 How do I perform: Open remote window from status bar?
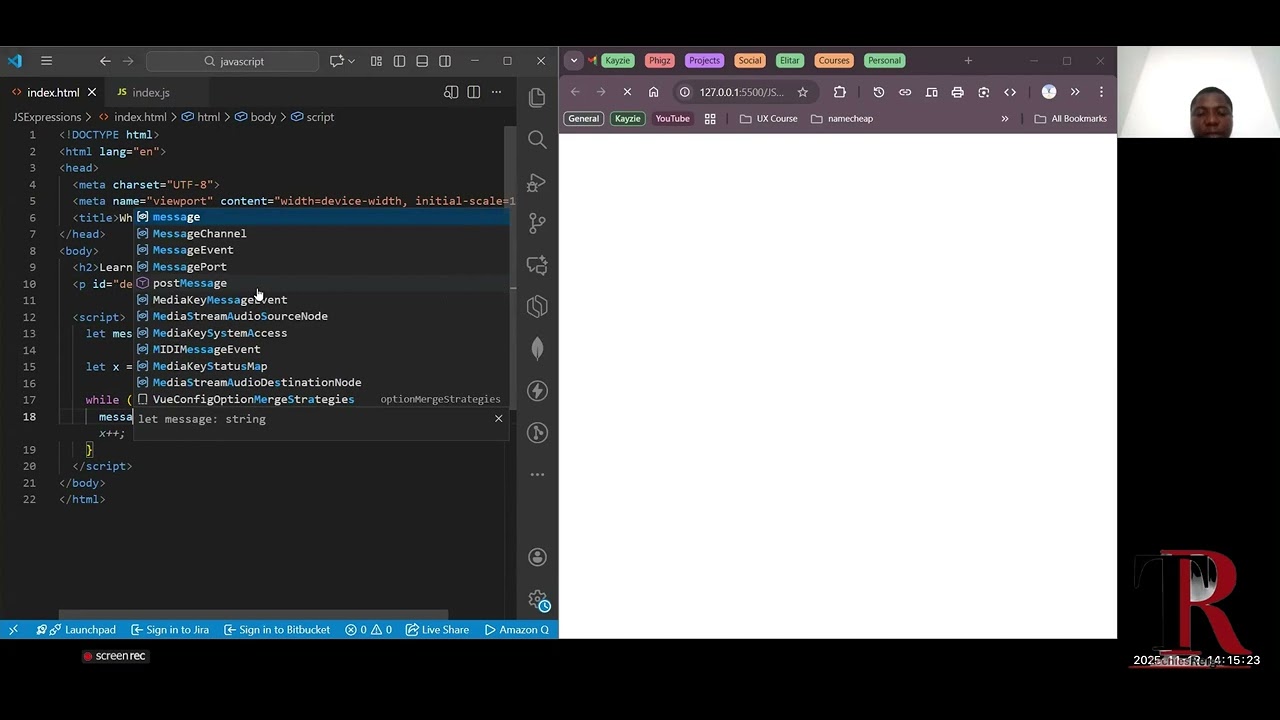point(13,629)
